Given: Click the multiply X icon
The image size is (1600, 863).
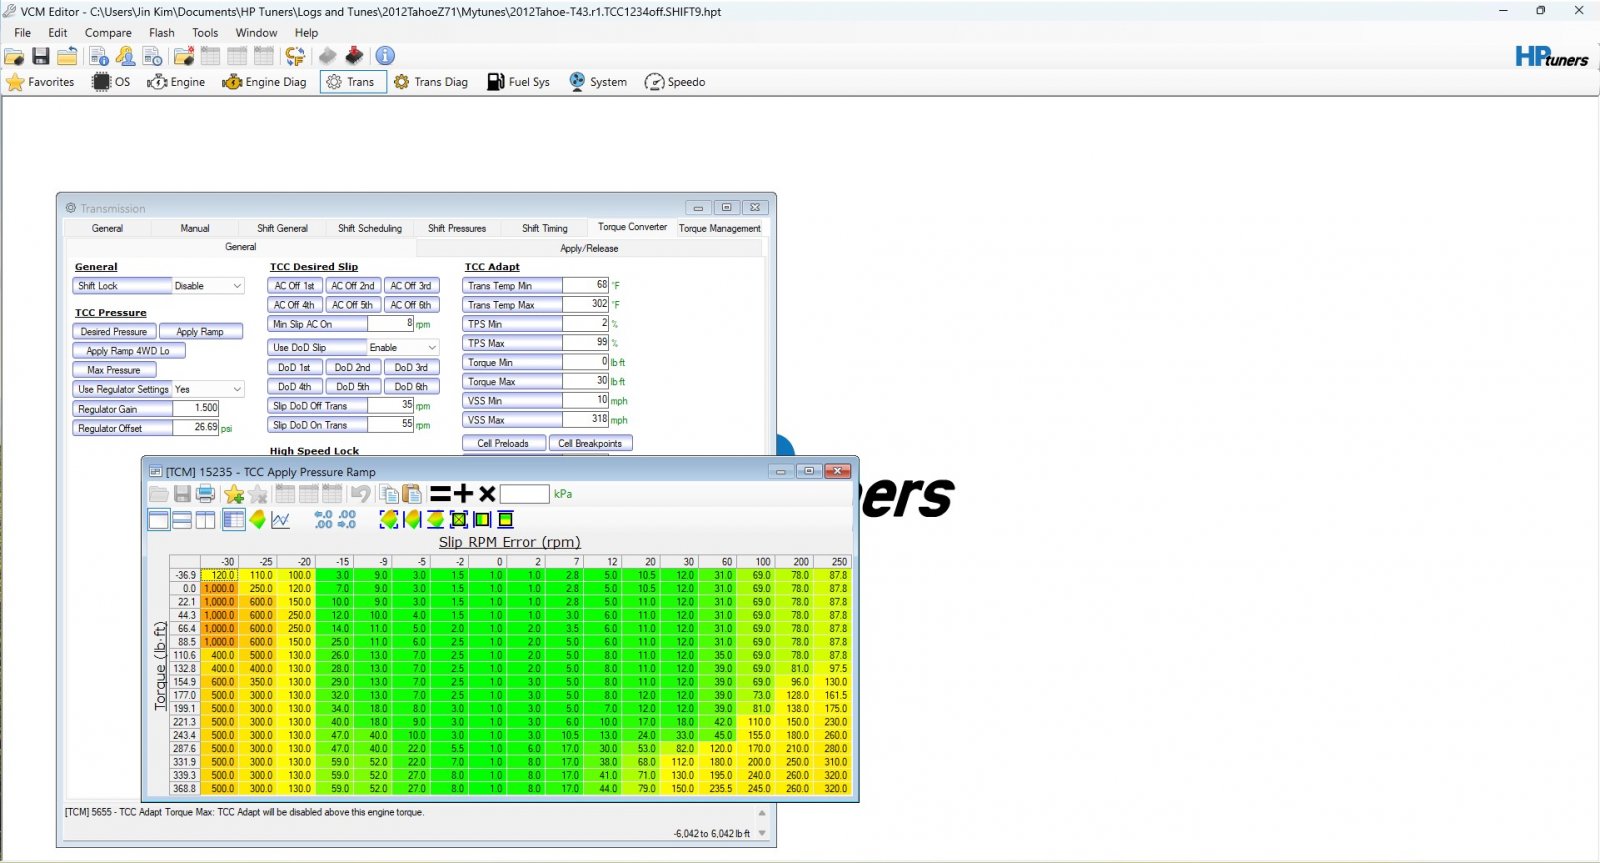Looking at the screenshot, I should (487, 493).
